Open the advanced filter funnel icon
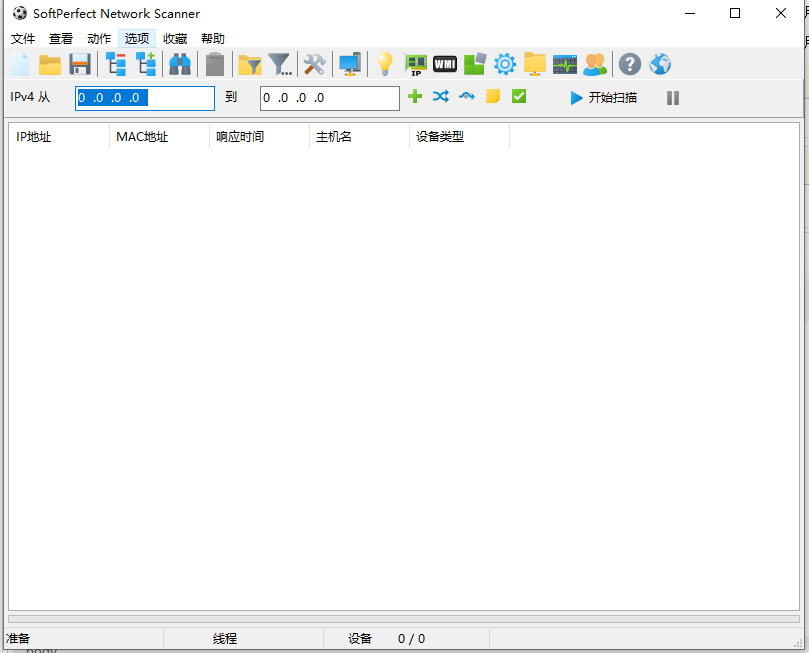The height and width of the screenshot is (653, 809). coord(280,64)
